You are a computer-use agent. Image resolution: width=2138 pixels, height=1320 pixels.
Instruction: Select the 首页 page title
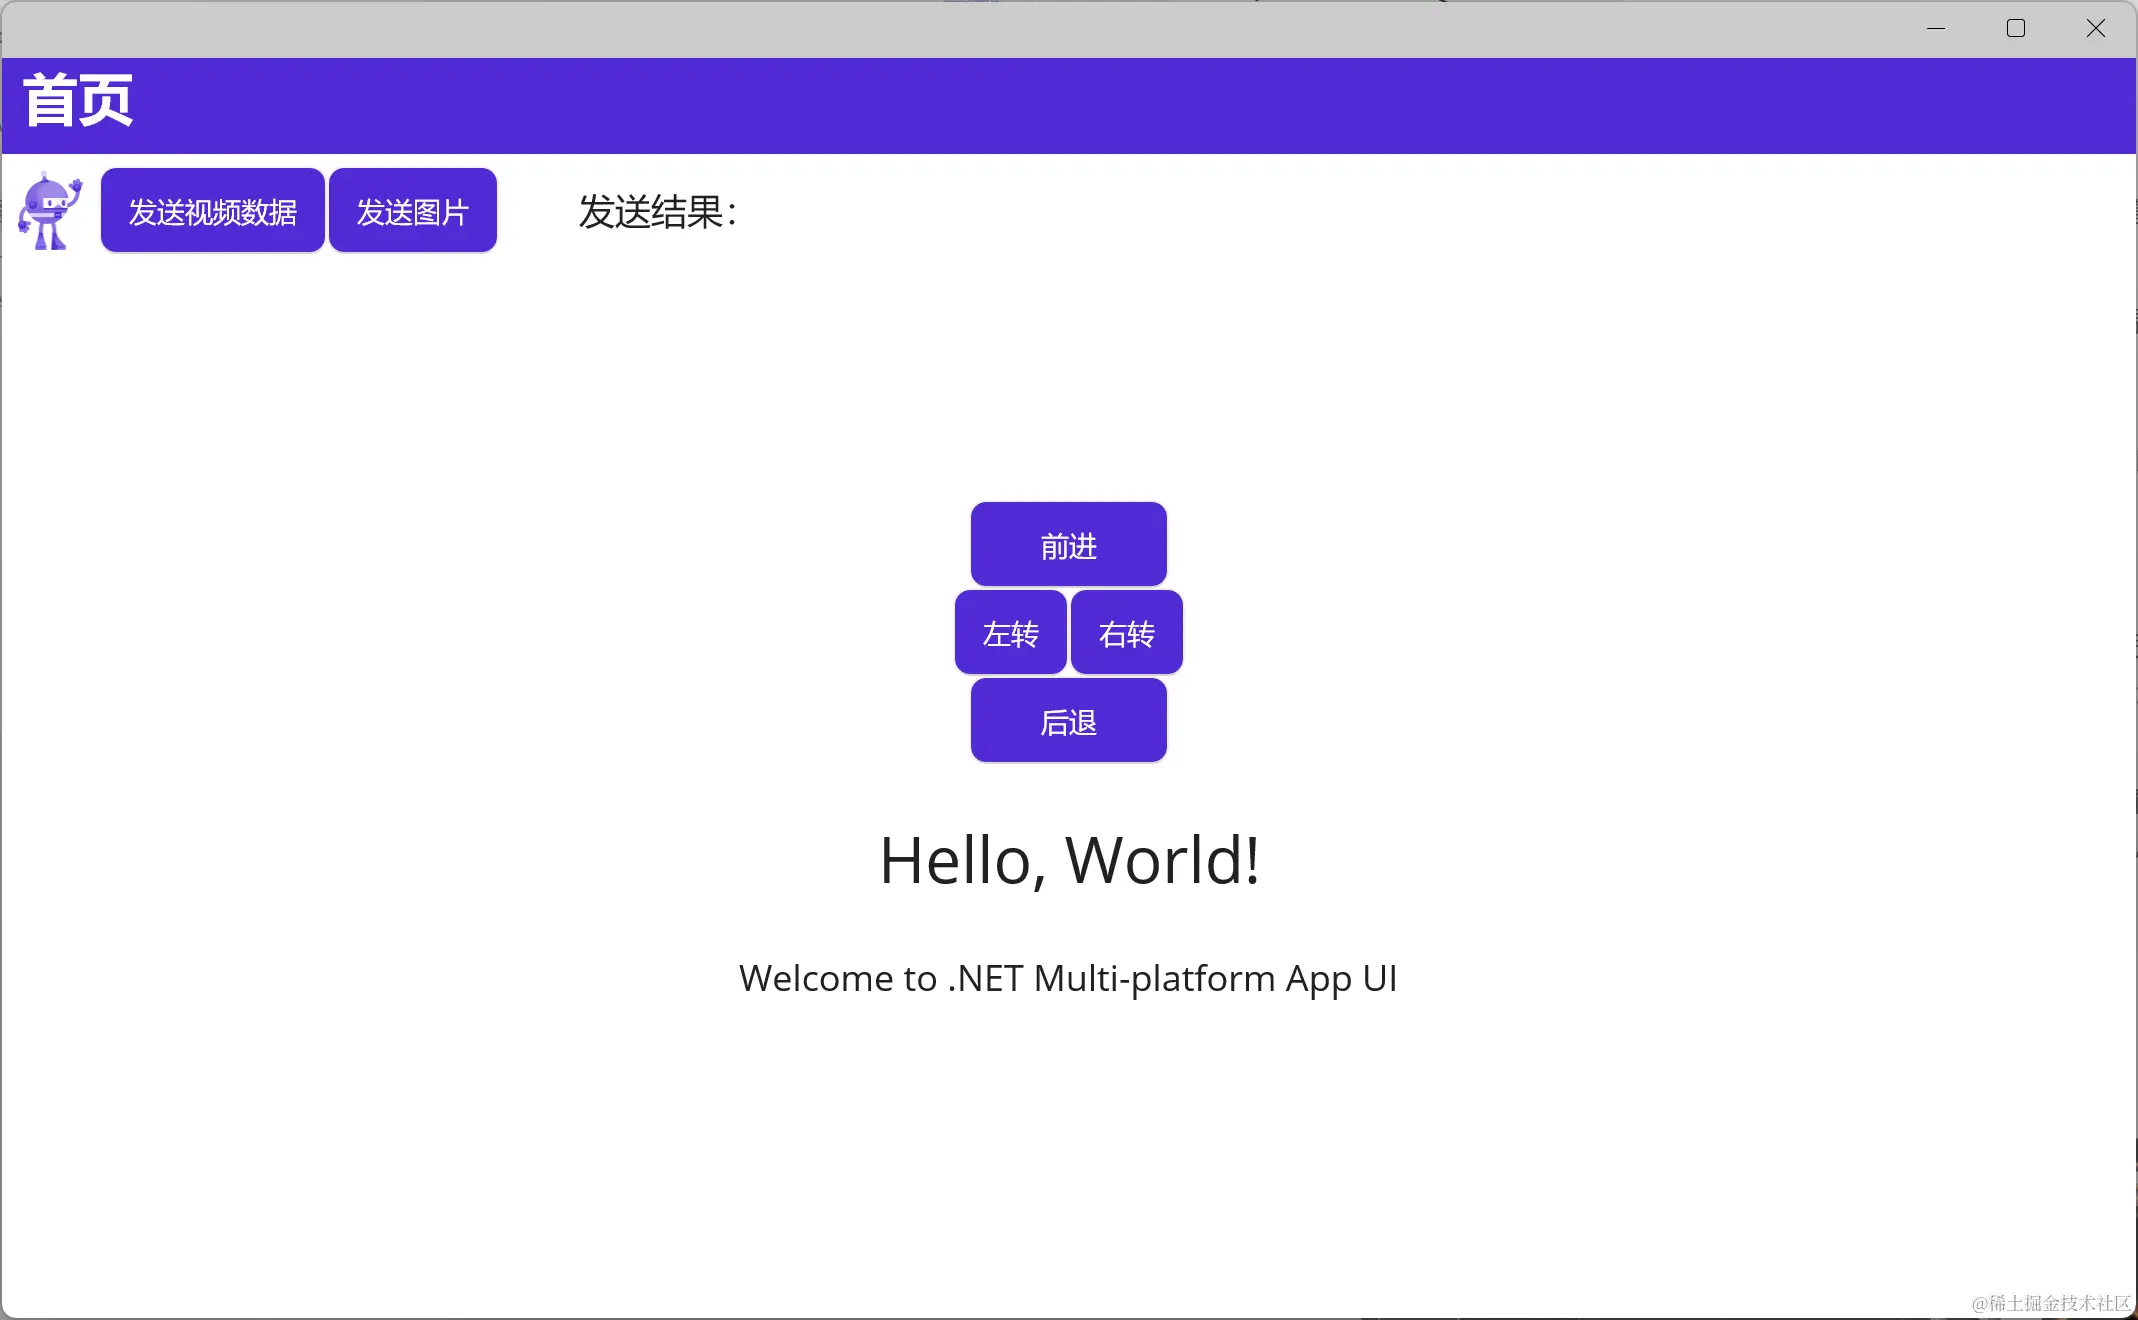[x=78, y=101]
